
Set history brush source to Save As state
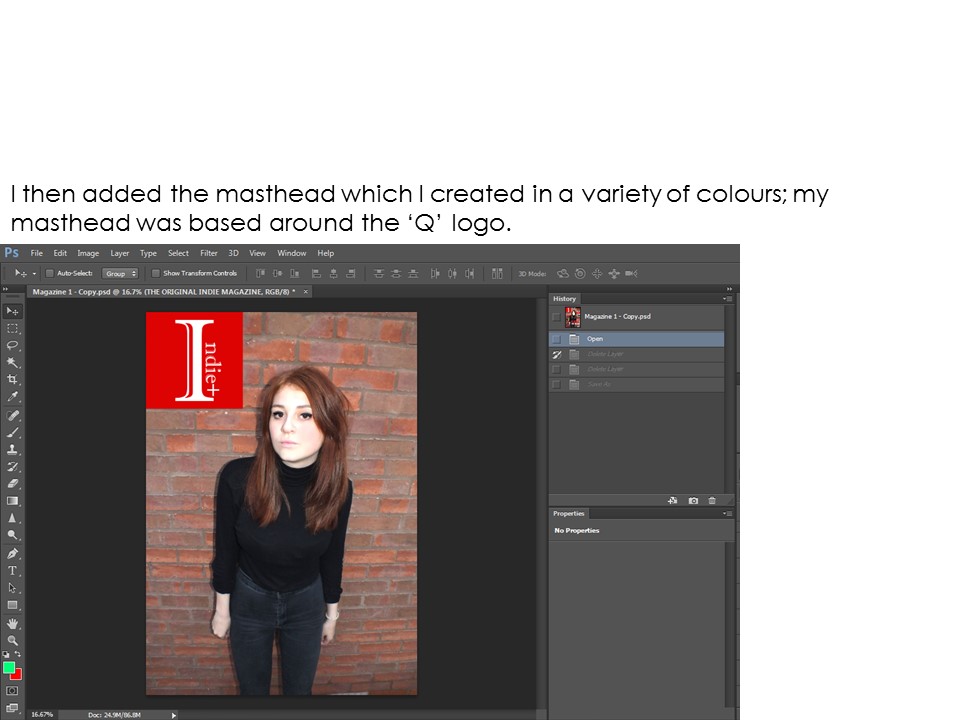point(556,384)
